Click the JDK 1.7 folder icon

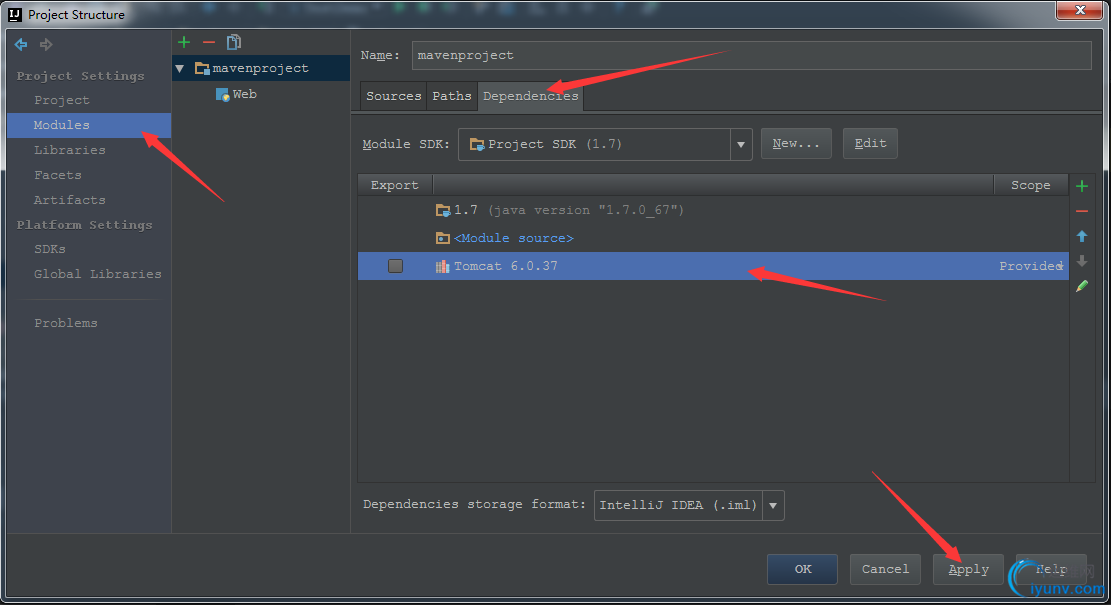coord(443,210)
